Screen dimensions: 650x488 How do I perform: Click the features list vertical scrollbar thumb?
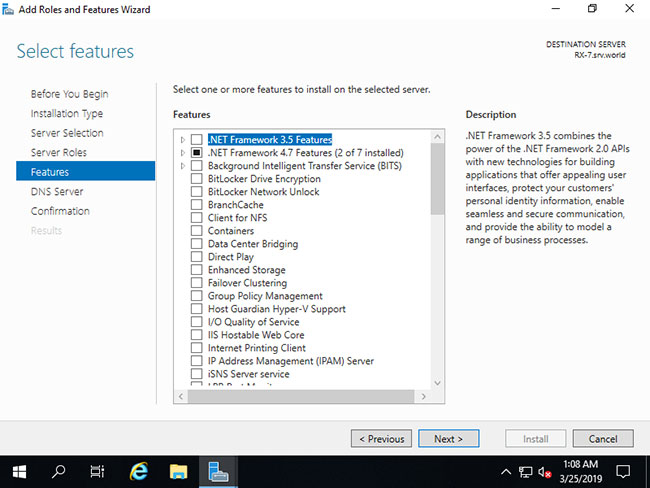click(x=437, y=179)
